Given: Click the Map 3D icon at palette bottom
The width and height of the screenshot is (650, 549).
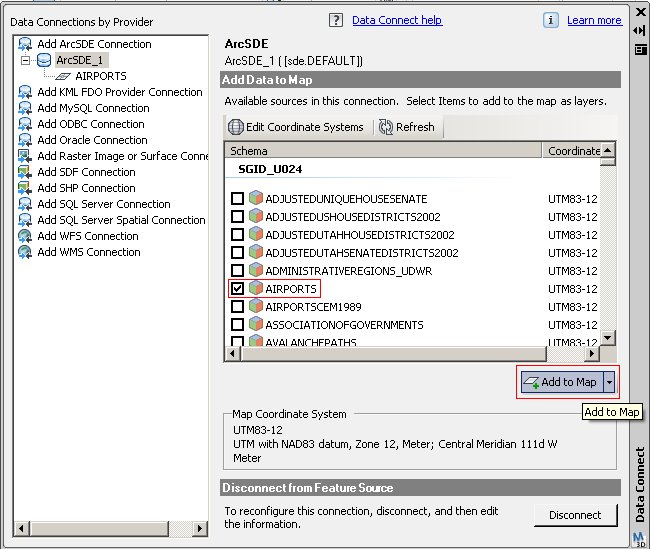Looking at the screenshot, I should click(640, 540).
